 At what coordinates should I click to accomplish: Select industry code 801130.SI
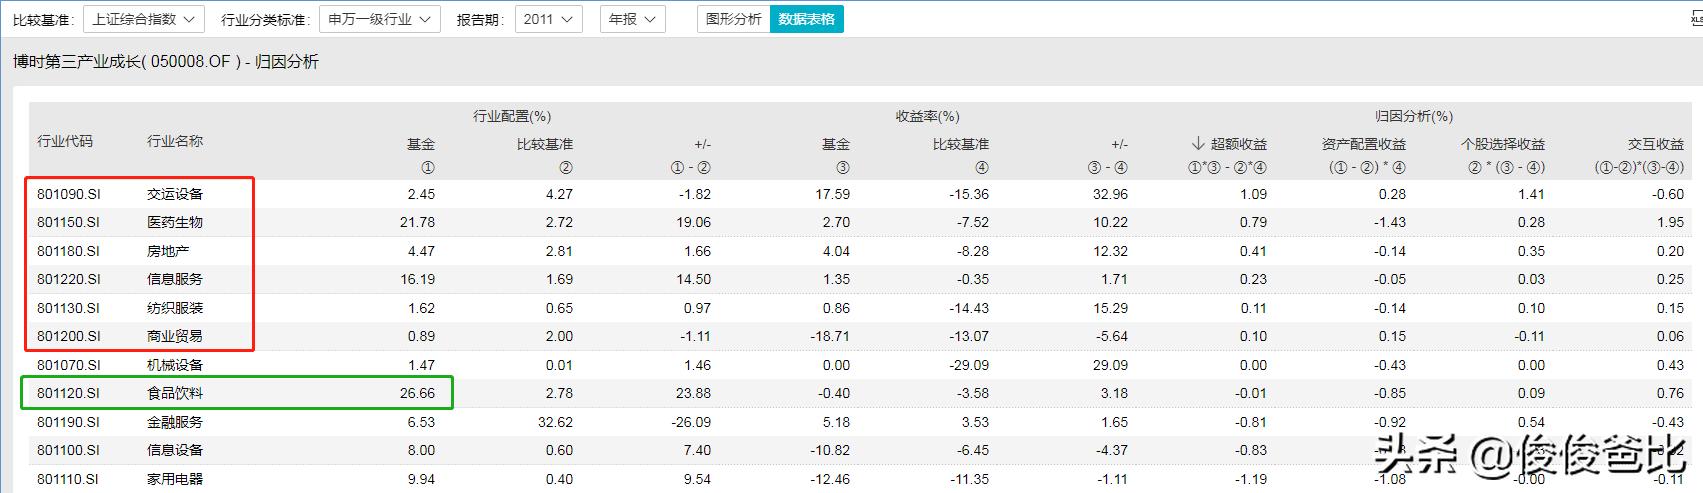(69, 308)
